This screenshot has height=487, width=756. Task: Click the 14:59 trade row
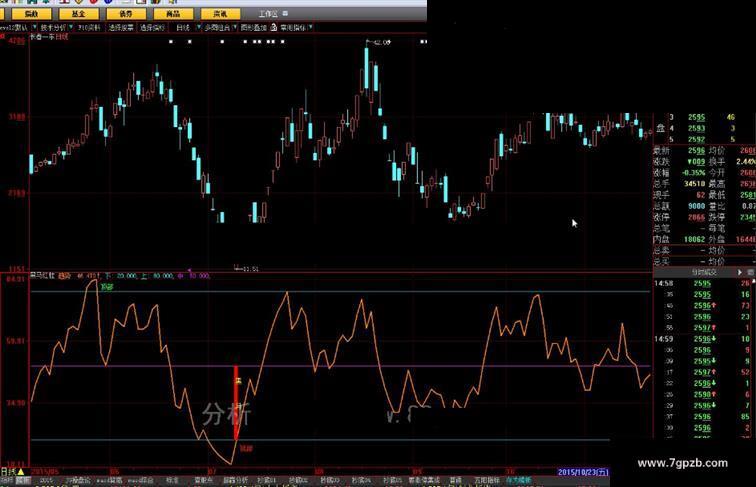point(704,339)
